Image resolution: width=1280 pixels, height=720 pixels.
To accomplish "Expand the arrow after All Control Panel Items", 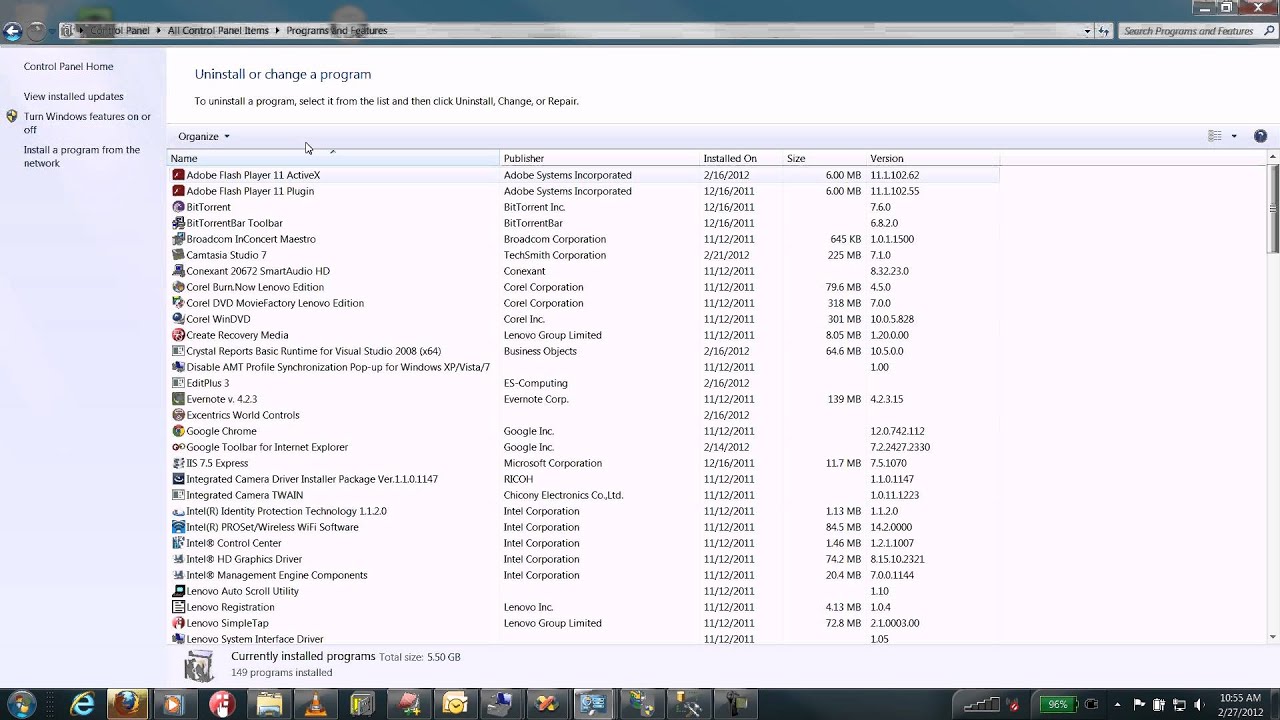I will [x=278, y=31].
